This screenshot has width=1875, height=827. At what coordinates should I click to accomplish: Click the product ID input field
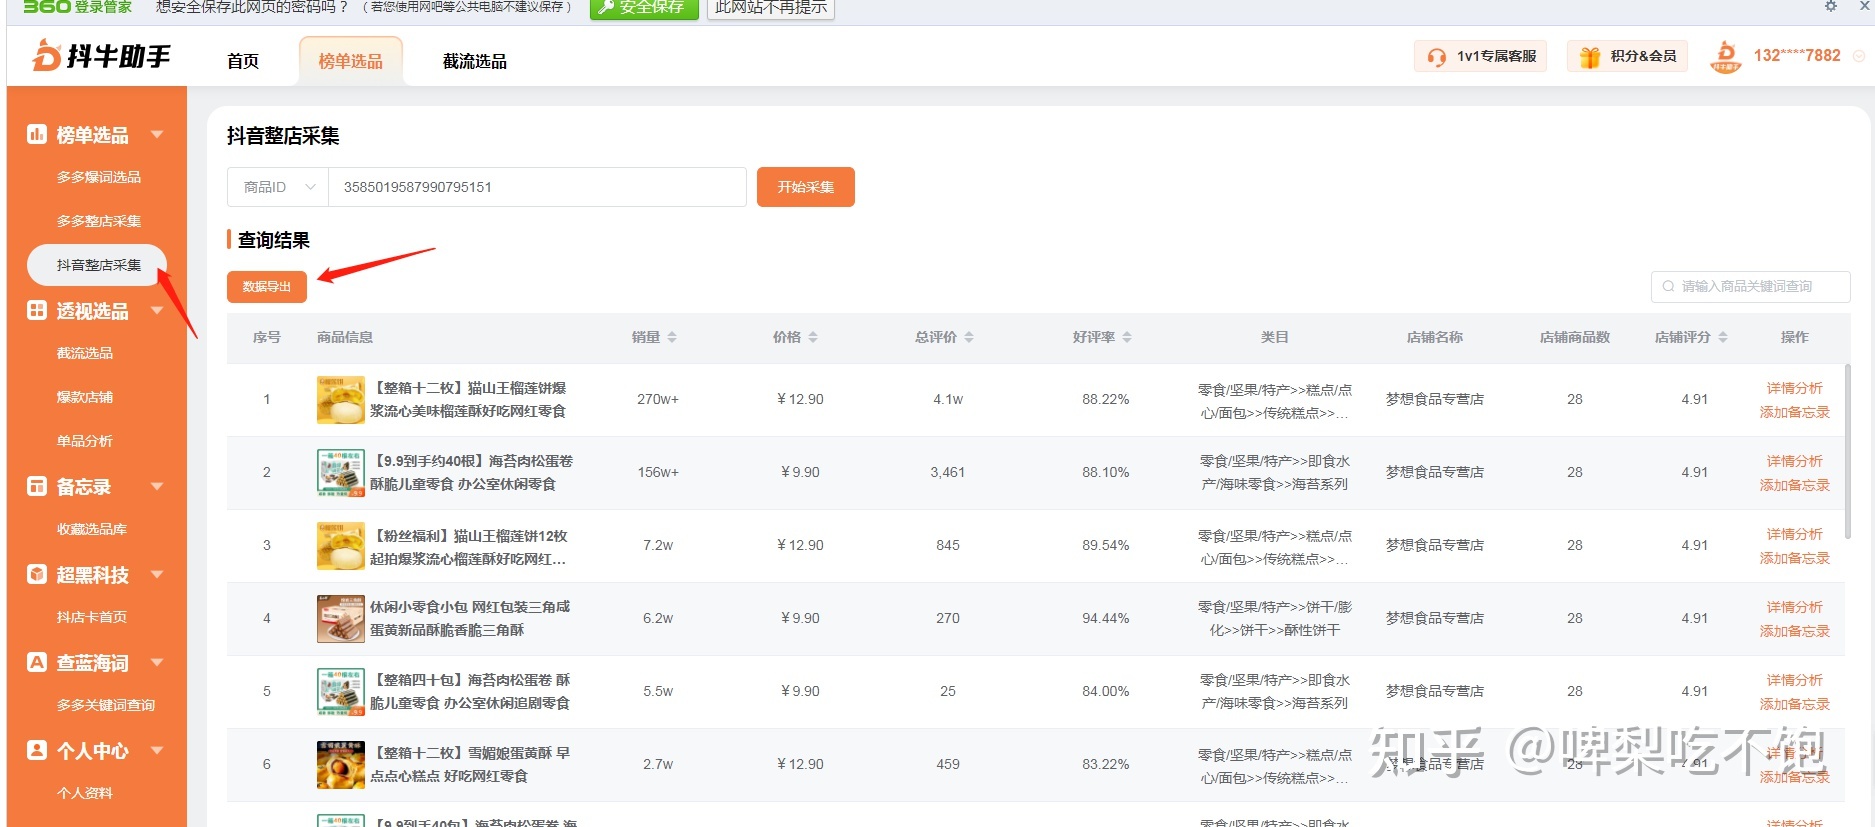click(537, 187)
